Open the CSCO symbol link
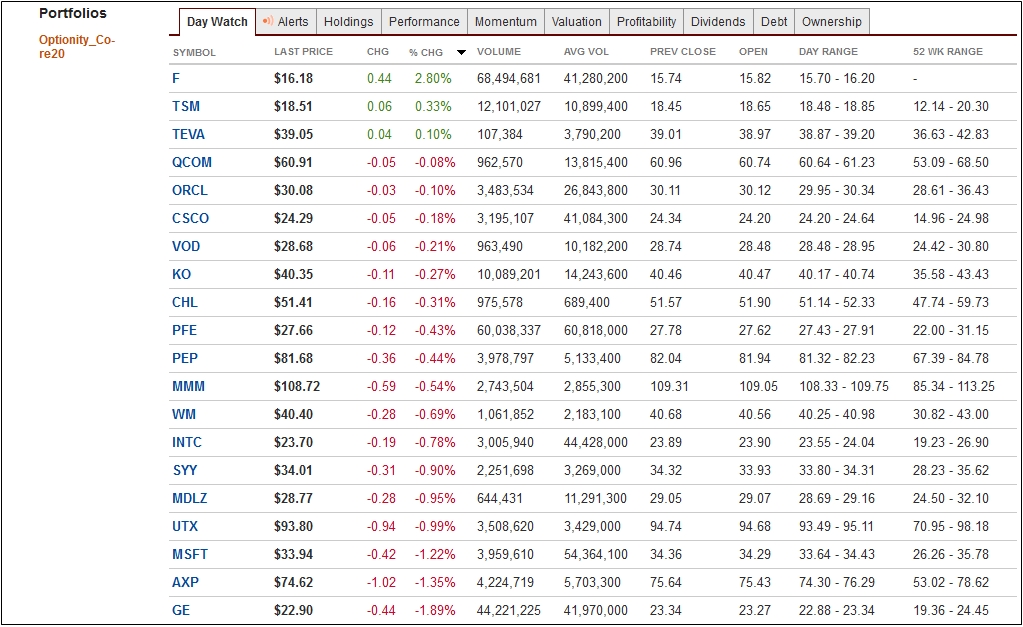The image size is (1023, 627). 191,219
